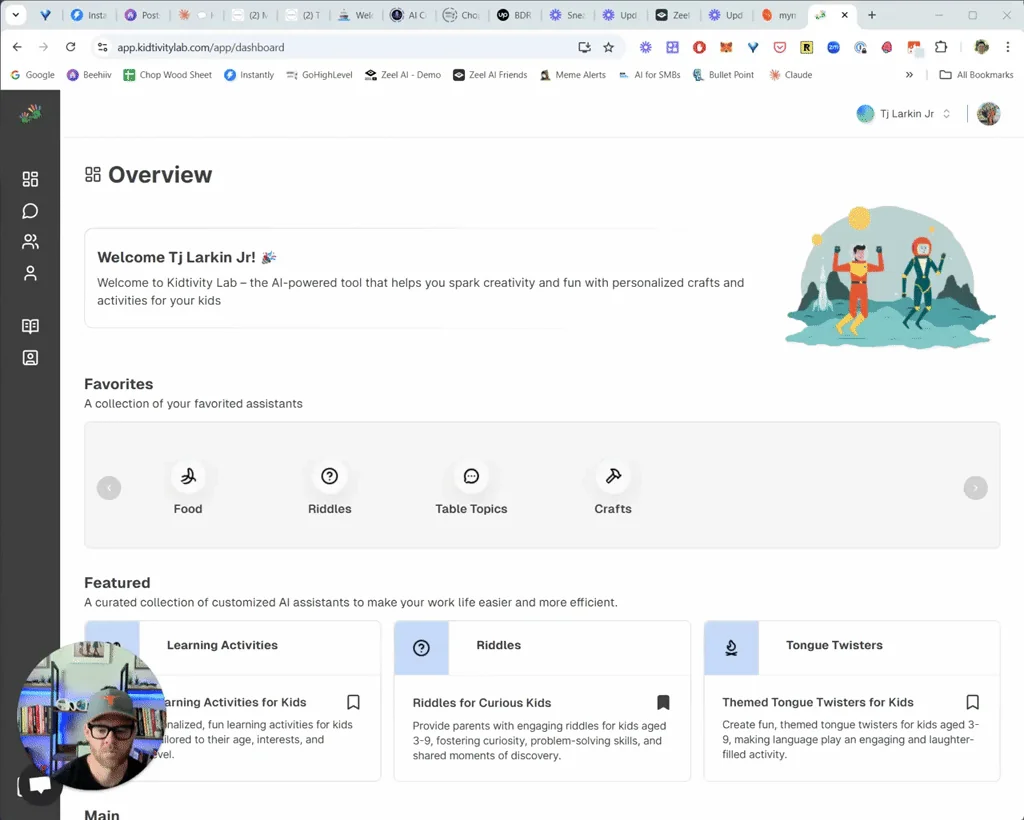Click the user avatar in top right
Screen dimensions: 1024x820
click(988, 114)
